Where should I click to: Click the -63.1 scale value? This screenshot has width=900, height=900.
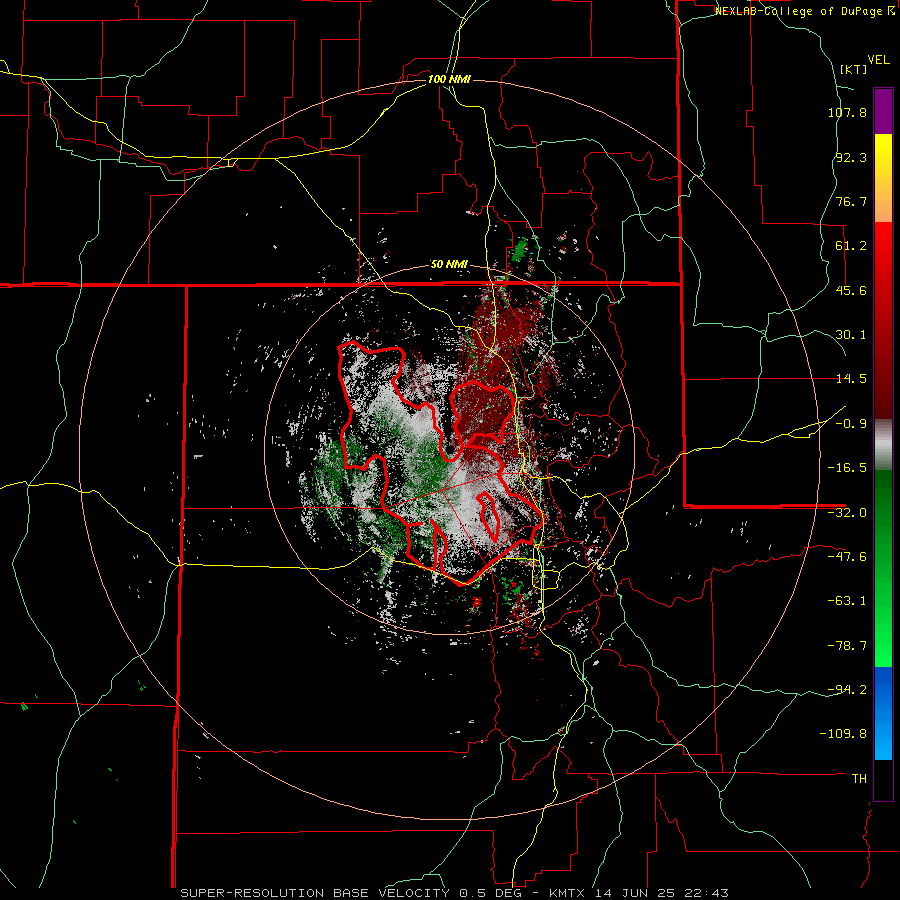(x=847, y=601)
